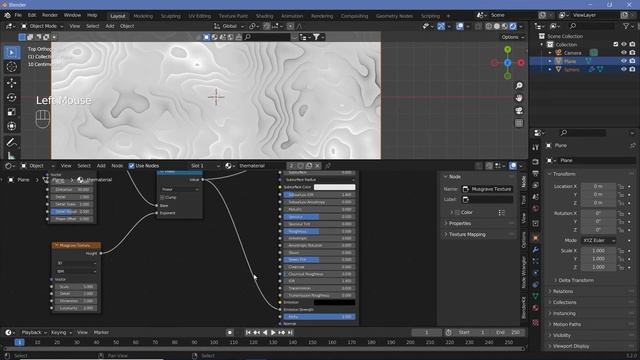Pin the node editor material icon
Viewport: 640px width, 360px height.
coord(328,166)
